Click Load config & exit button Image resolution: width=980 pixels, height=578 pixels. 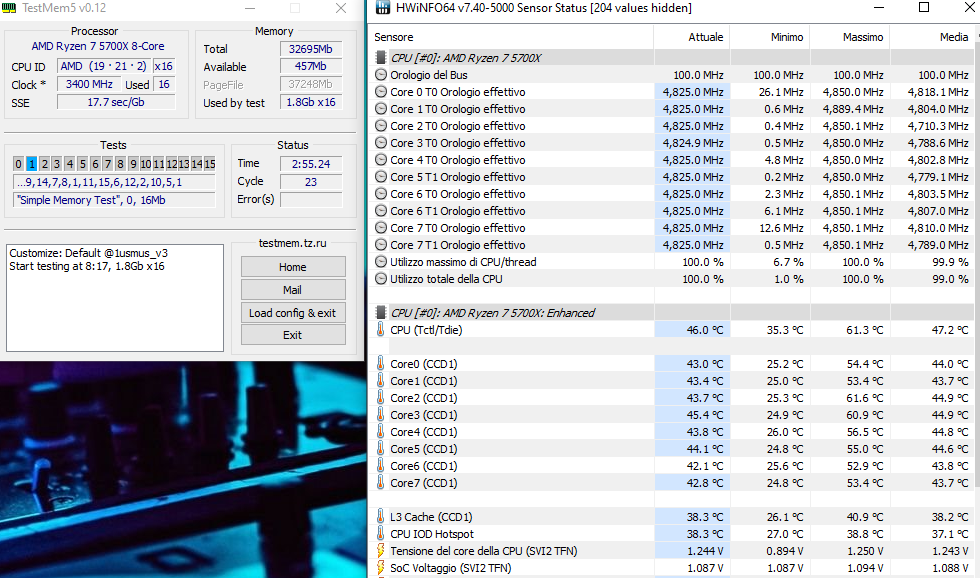[293, 312]
